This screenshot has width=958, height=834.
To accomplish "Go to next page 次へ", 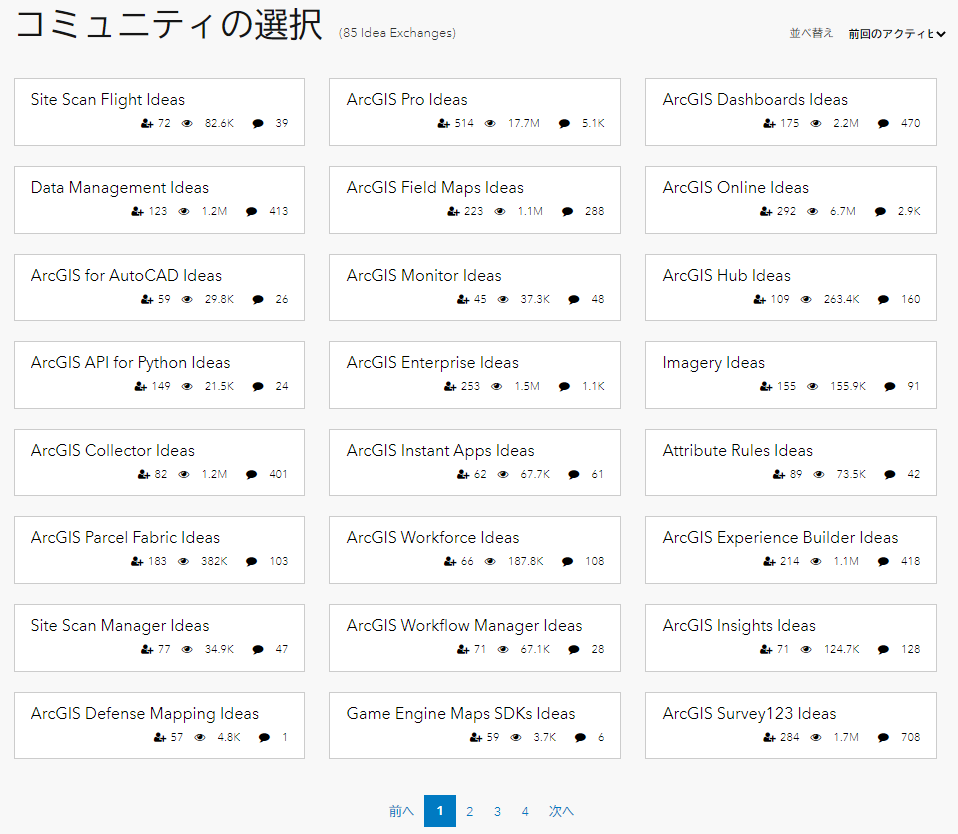I will pyautogui.click(x=561, y=811).
